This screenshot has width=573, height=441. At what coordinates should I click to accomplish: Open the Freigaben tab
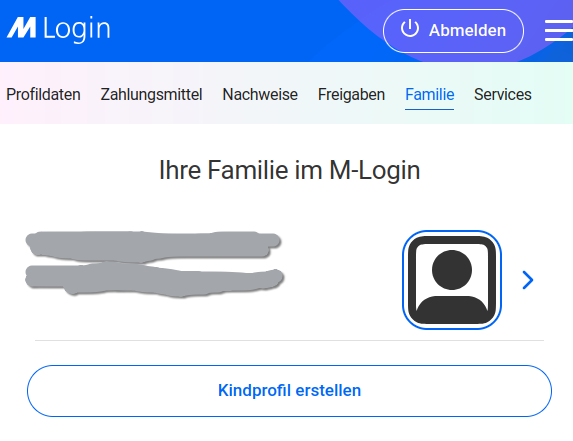pyautogui.click(x=351, y=95)
